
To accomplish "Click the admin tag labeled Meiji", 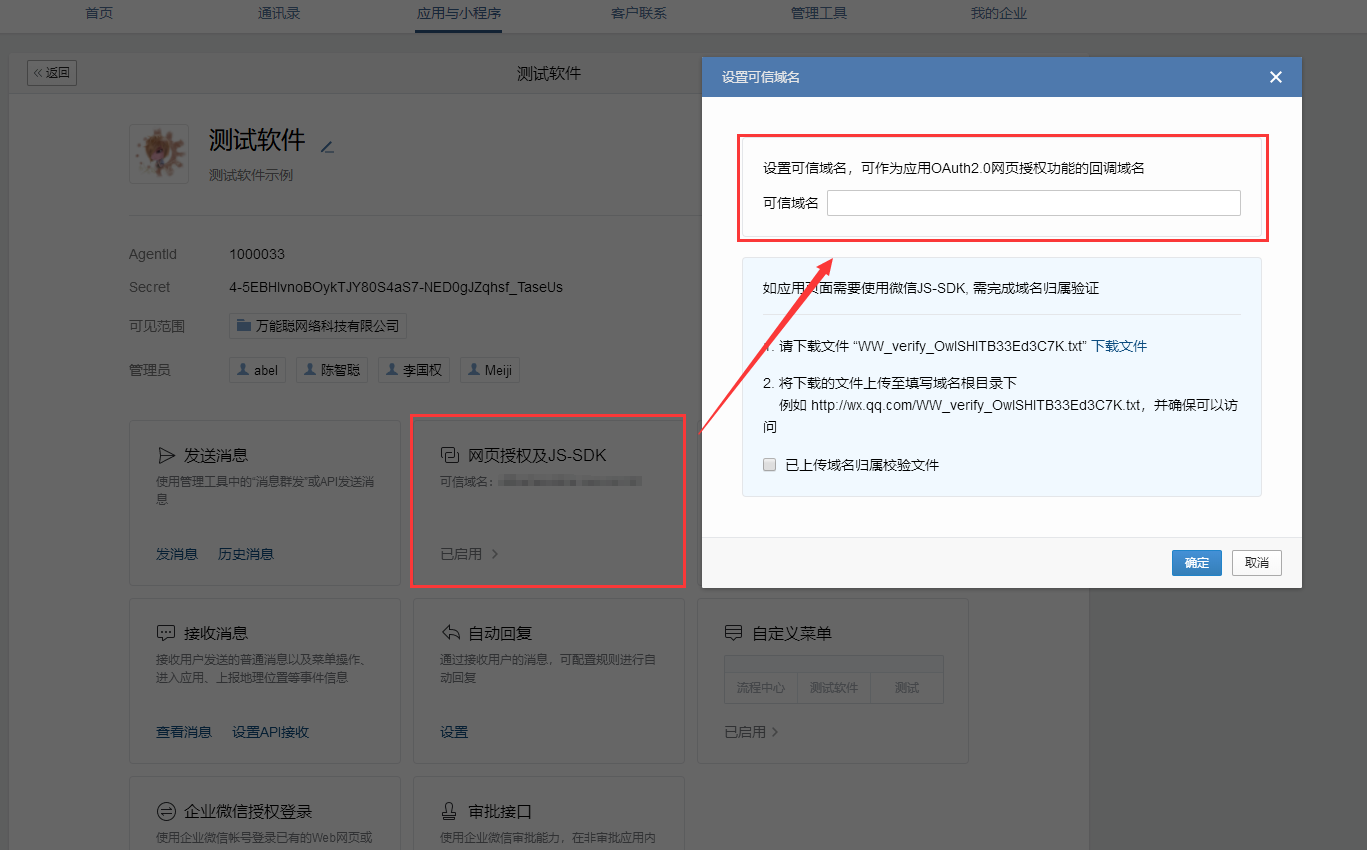I will click(489, 369).
